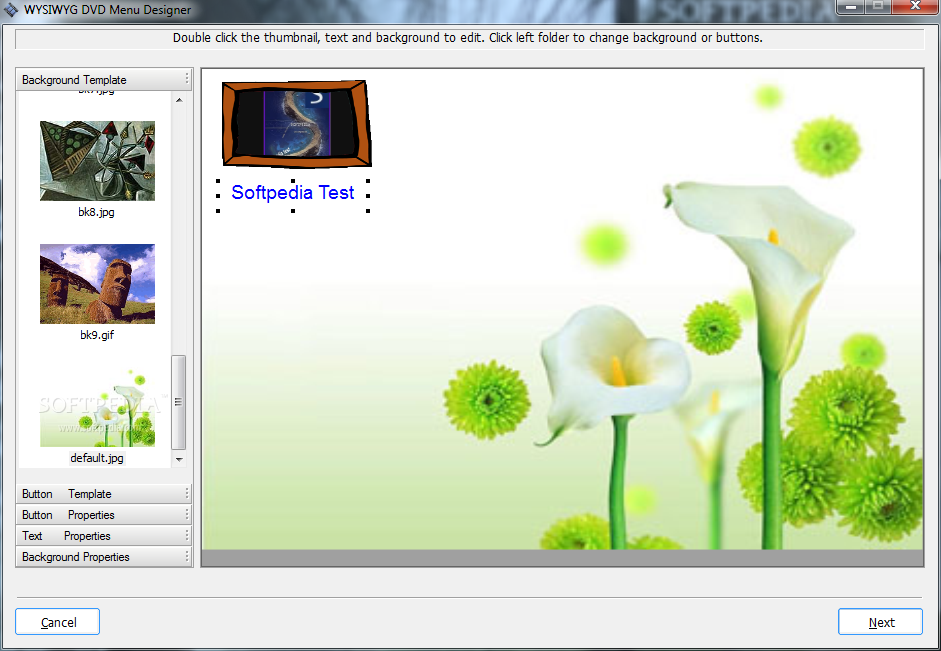Open the Background Properties panel

coord(104,557)
